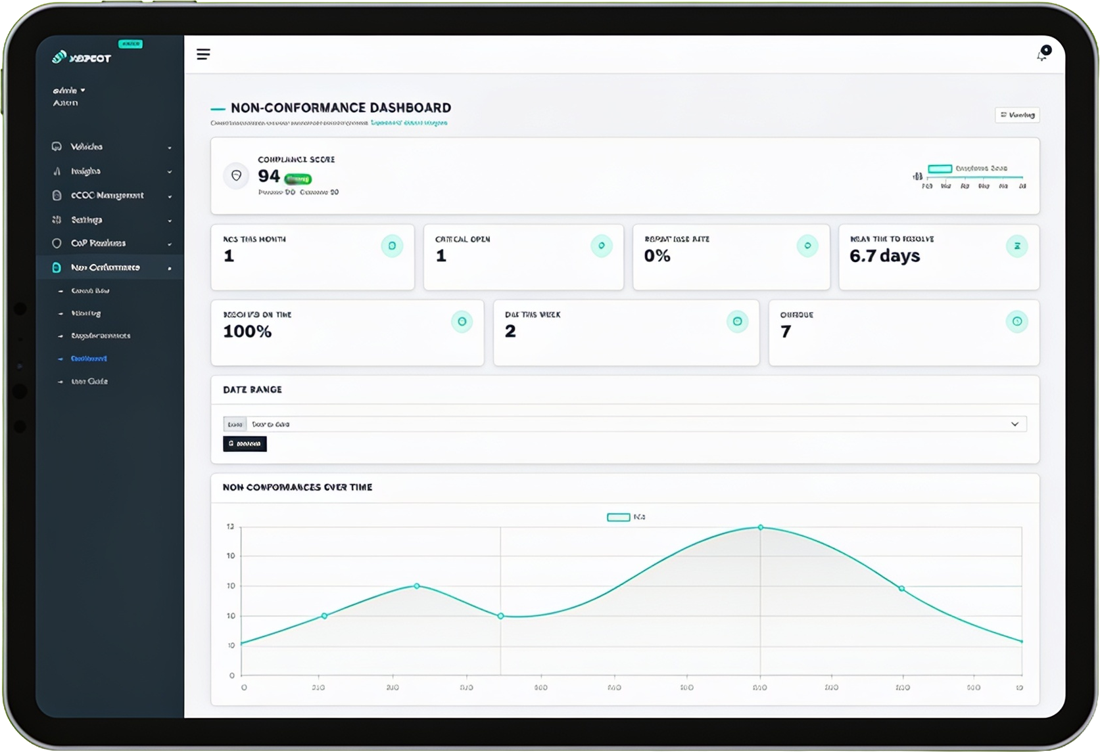
Task: Click the Insights sidebar icon
Action: (57, 171)
